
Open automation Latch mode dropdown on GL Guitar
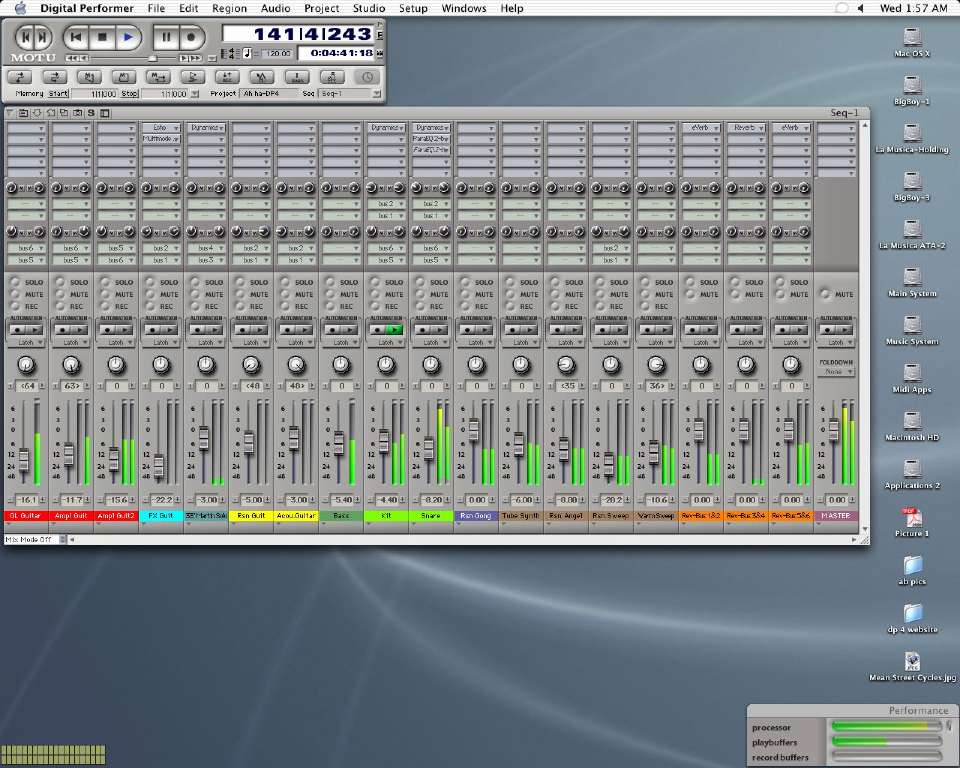pyautogui.click(x=26, y=342)
